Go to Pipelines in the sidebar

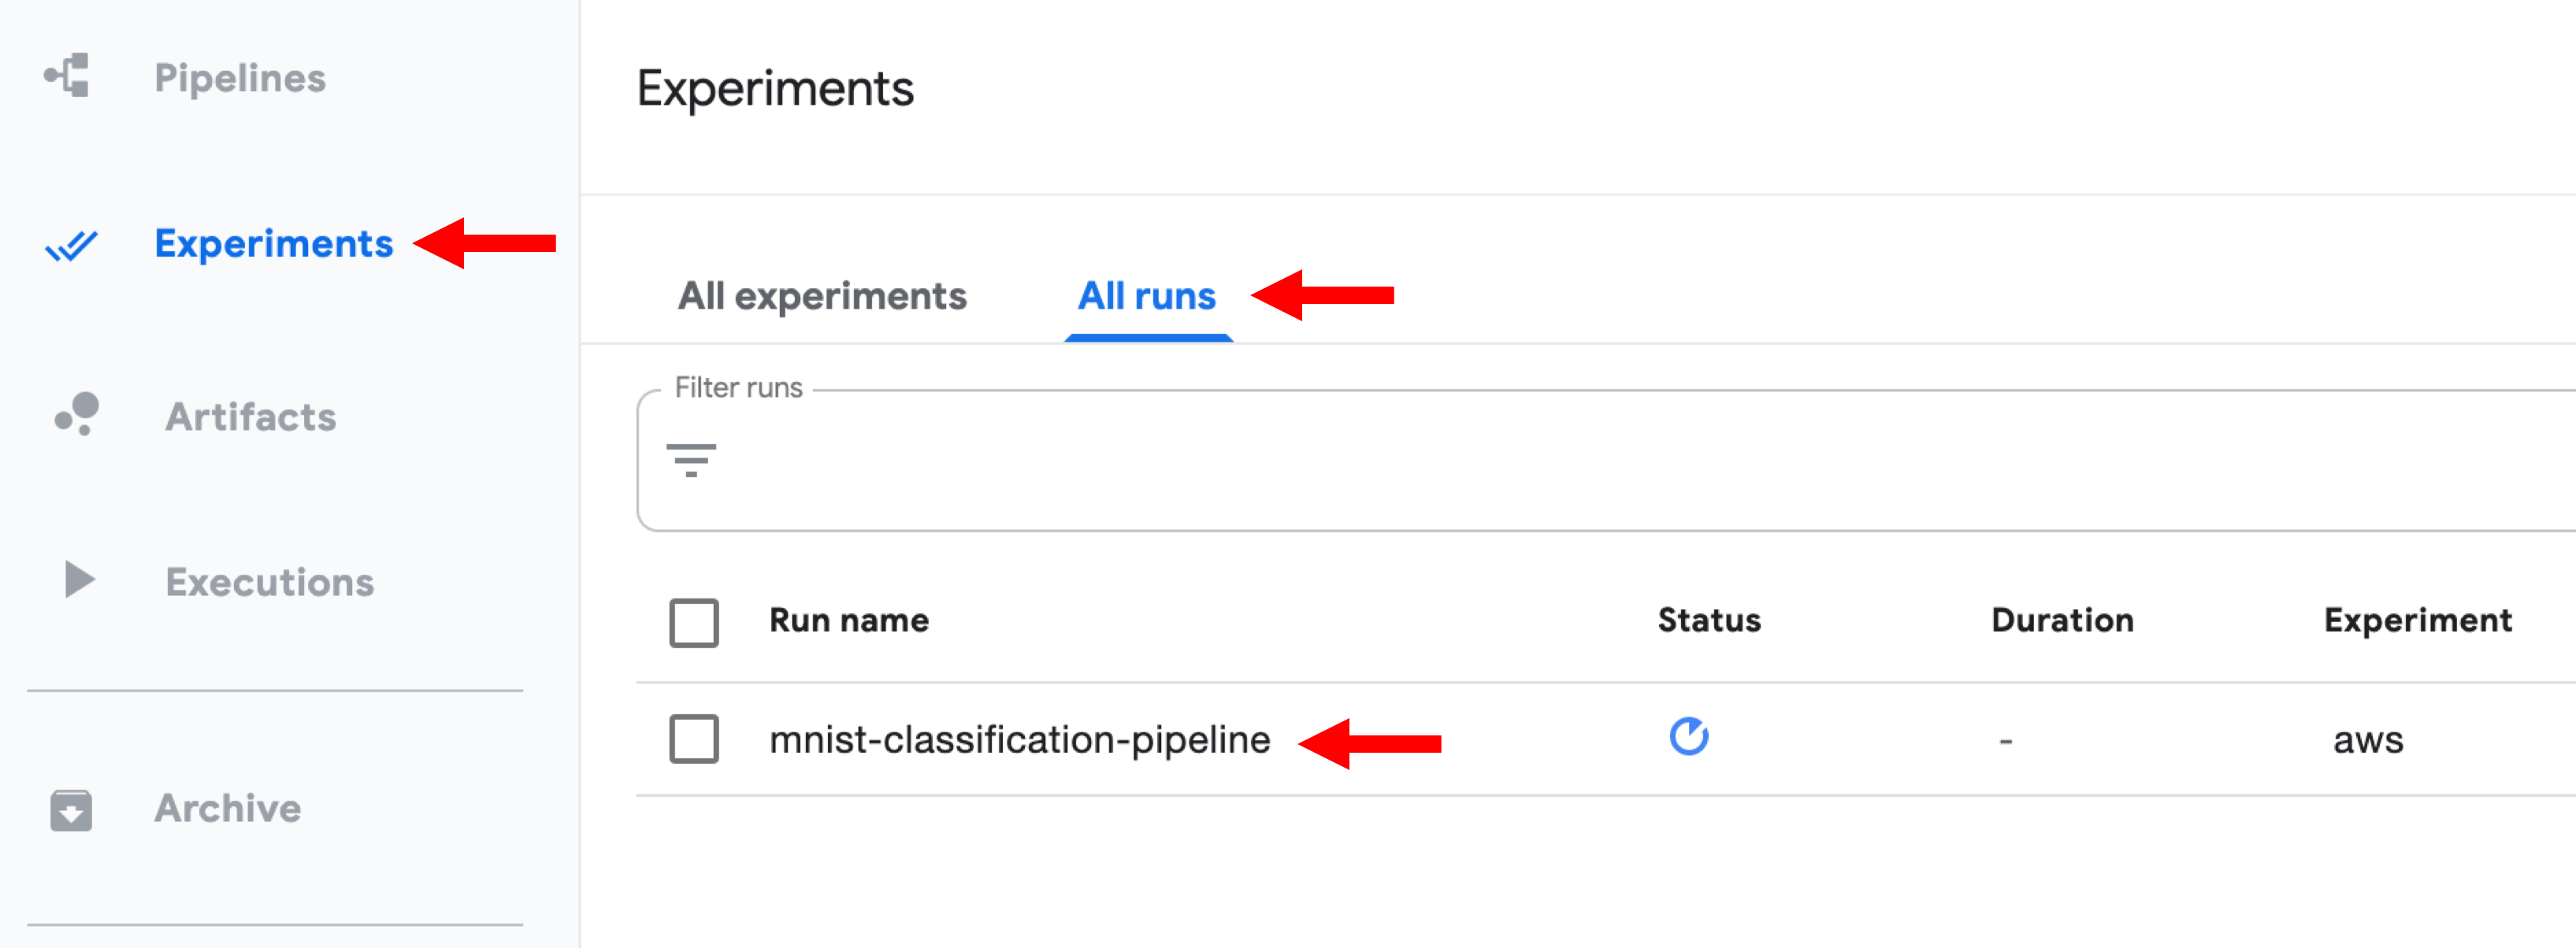pos(239,78)
